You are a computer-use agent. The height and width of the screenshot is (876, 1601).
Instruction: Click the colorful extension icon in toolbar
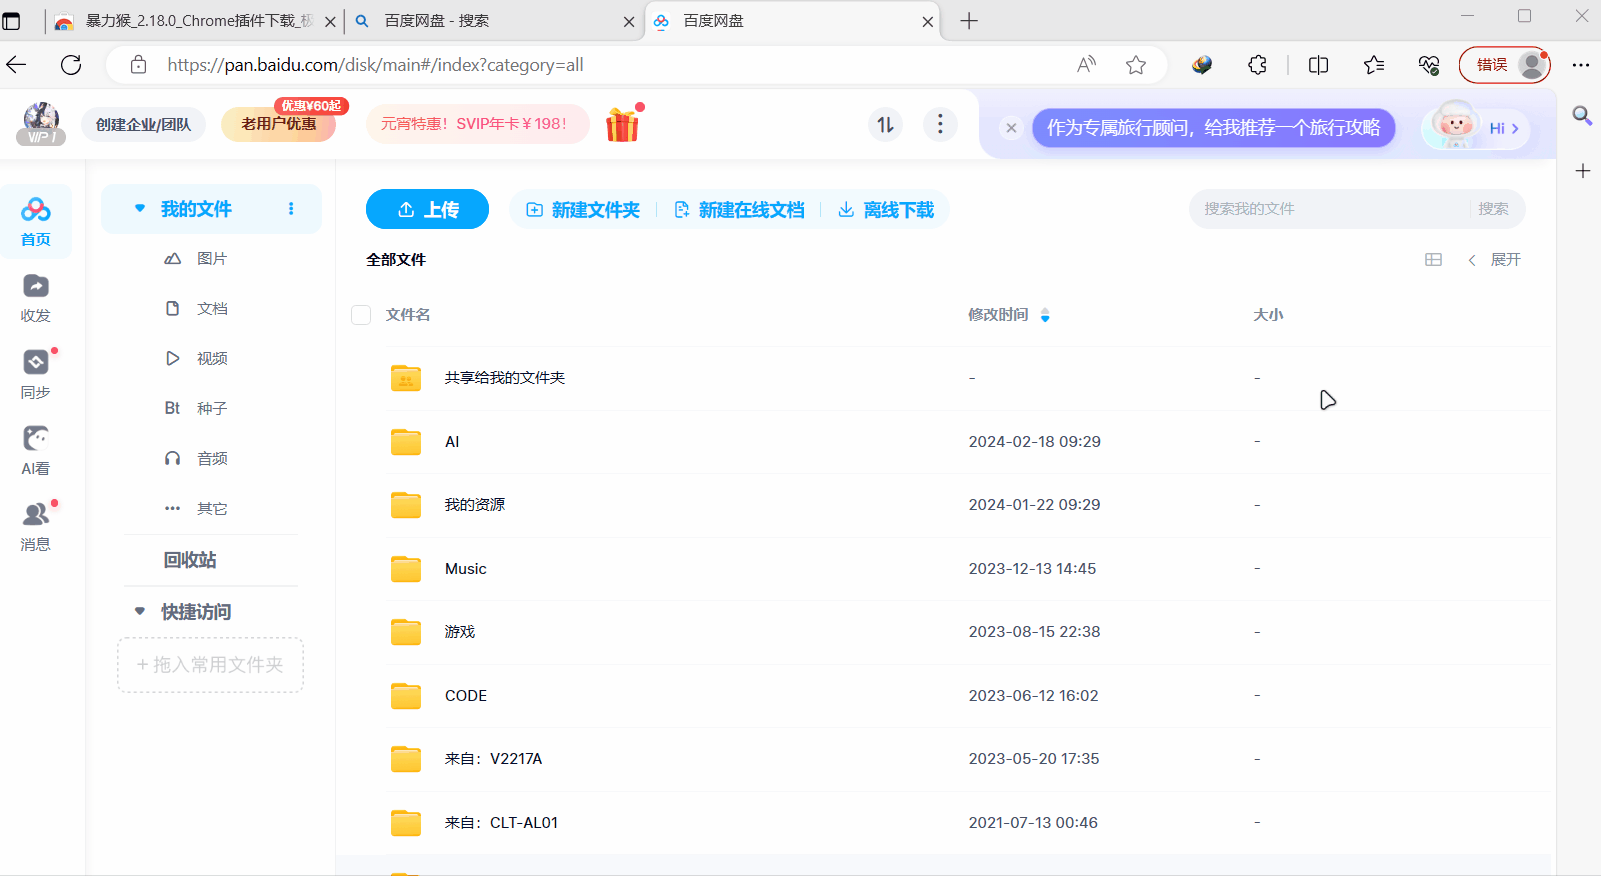point(1202,65)
